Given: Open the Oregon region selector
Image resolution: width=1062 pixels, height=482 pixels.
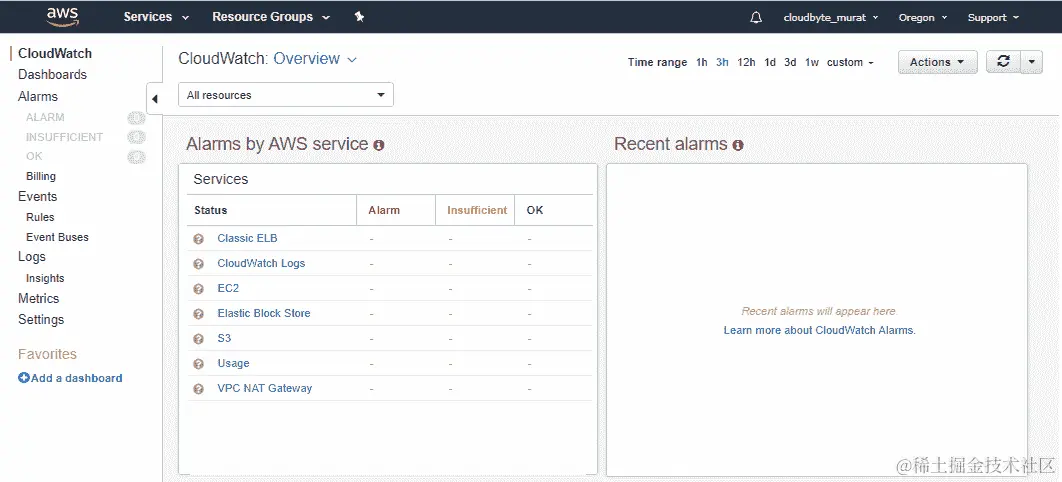Looking at the screenshot, I should [922, 18].
